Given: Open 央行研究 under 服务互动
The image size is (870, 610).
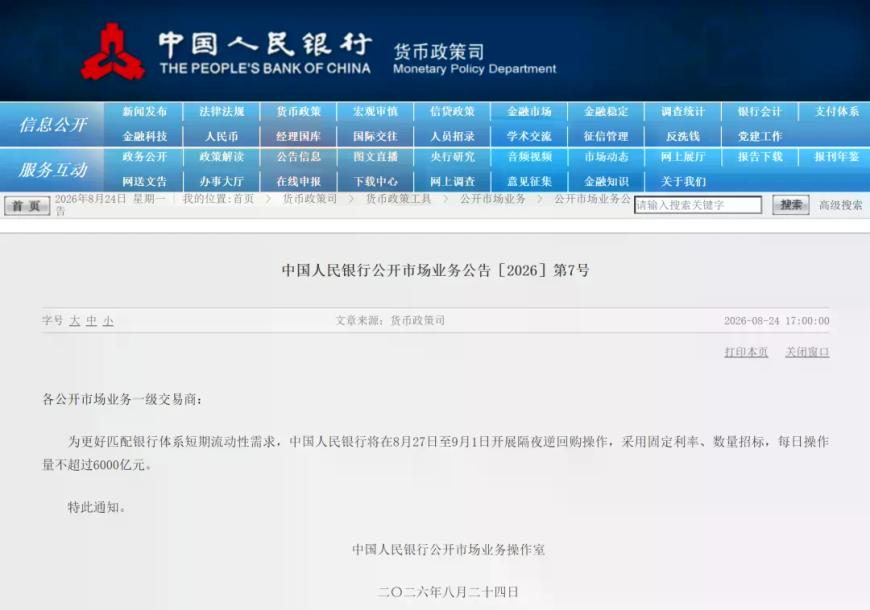Looking at the screenshot, I should (453, 157).
